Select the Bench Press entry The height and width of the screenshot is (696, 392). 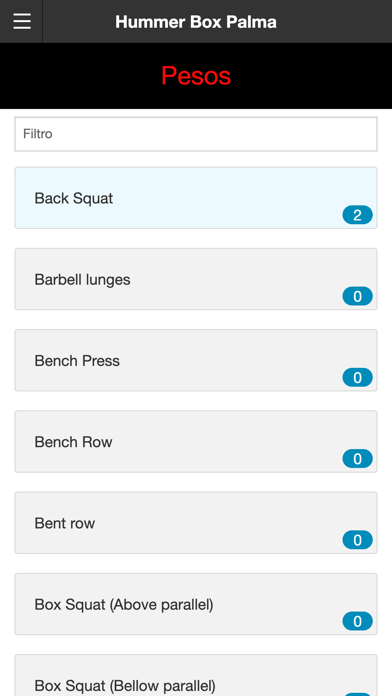point(196,360)
